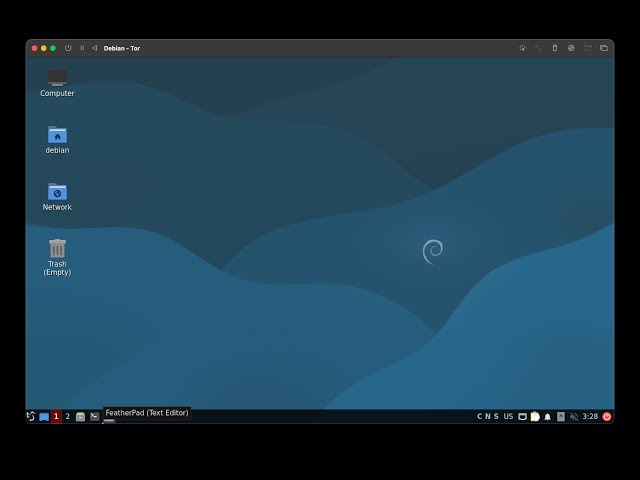
Task: Toggle Caps Lock indicator C
Action: [x=480, y=416]
